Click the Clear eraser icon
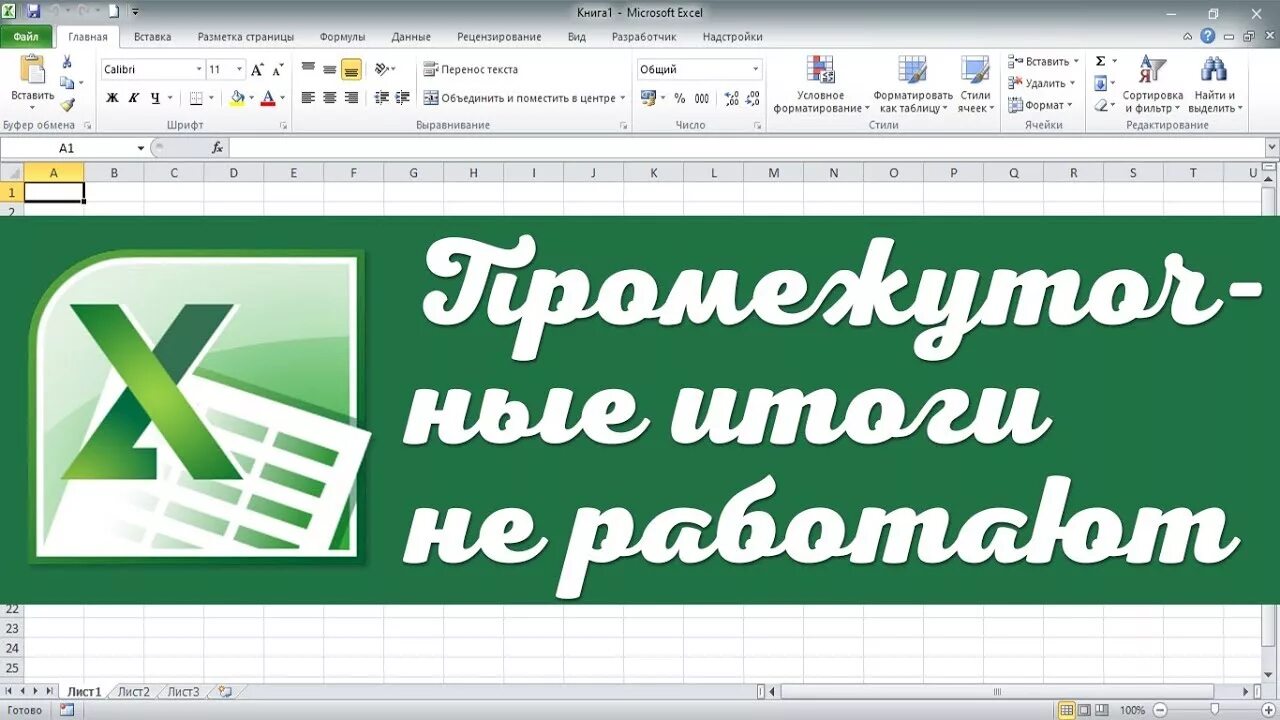 click(x=1100, y=104)
